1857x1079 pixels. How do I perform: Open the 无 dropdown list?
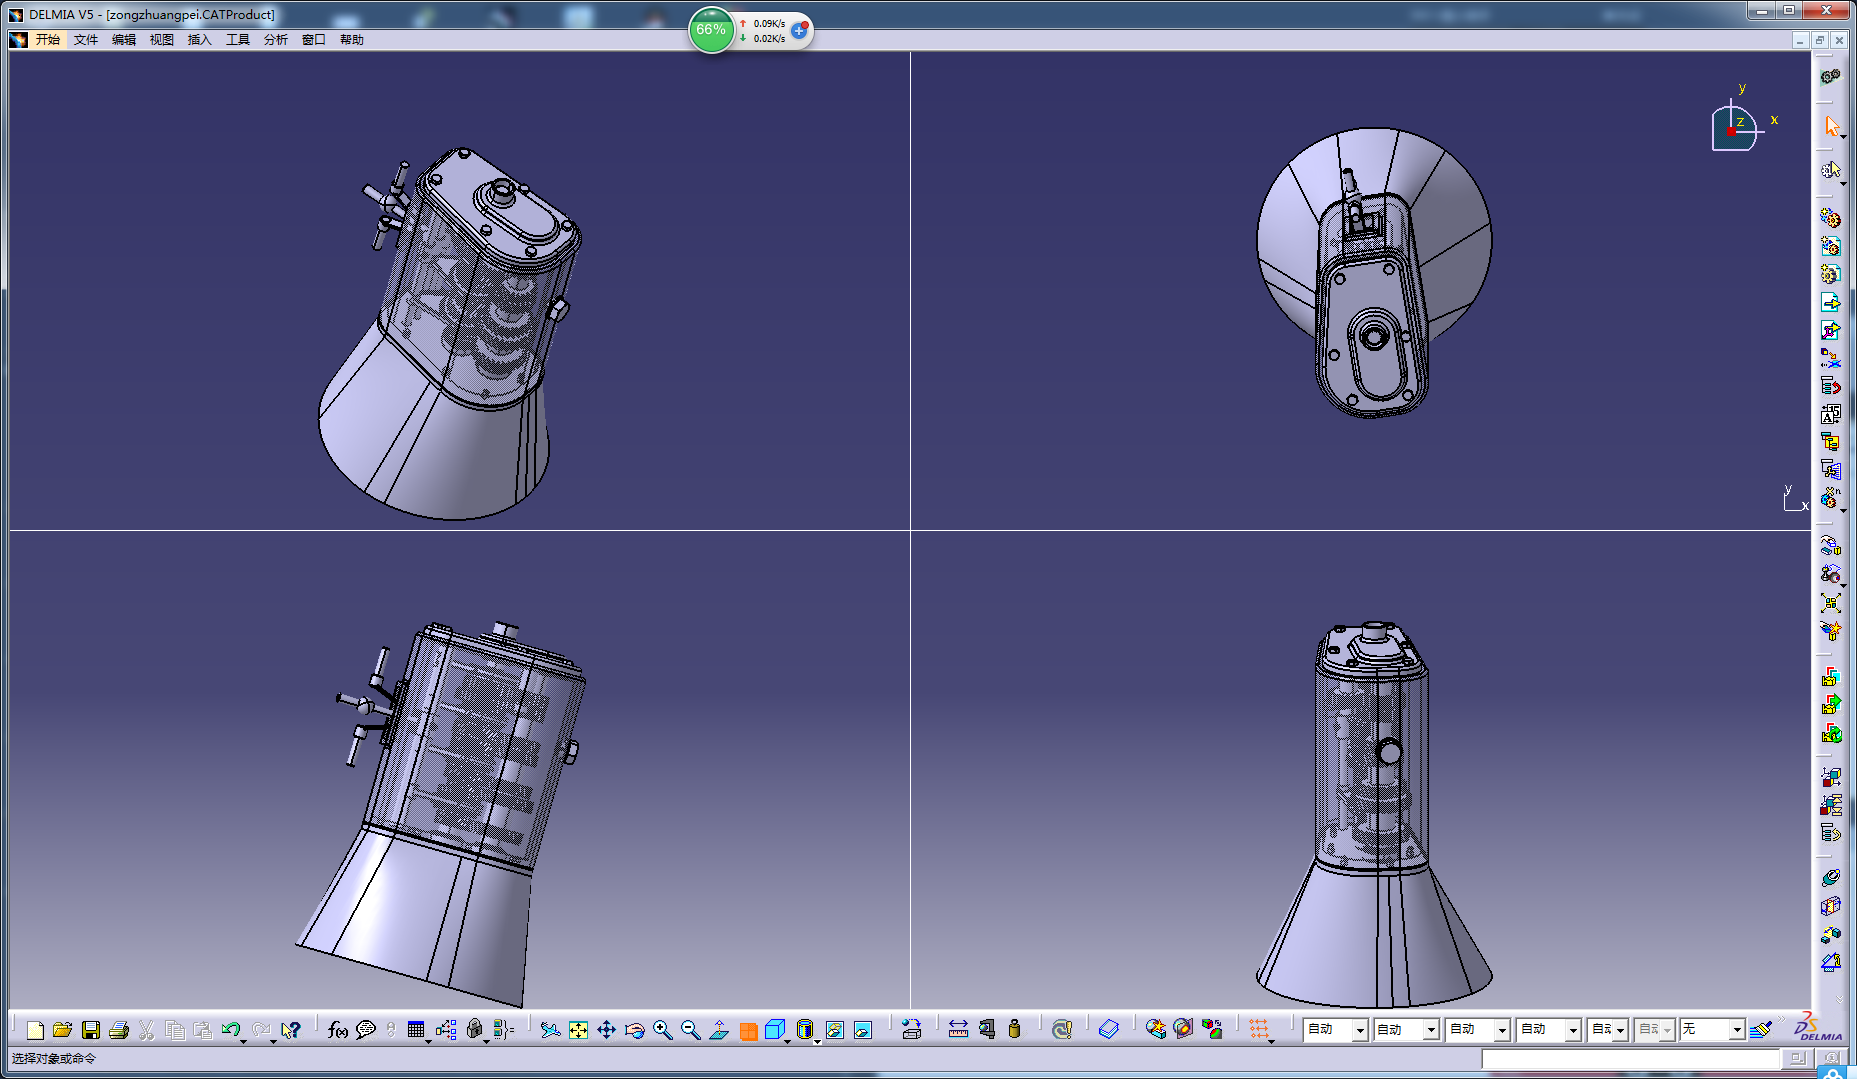[x=1737, y=1030]
